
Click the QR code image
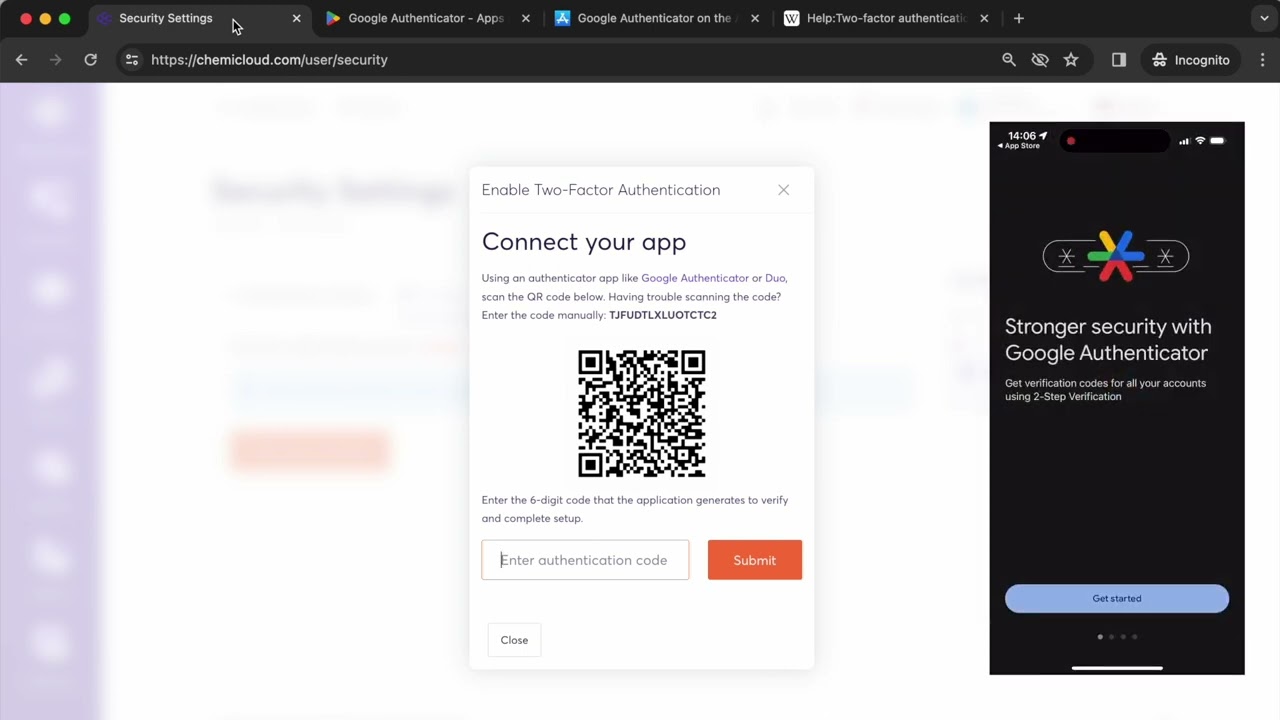coord(642,414)
